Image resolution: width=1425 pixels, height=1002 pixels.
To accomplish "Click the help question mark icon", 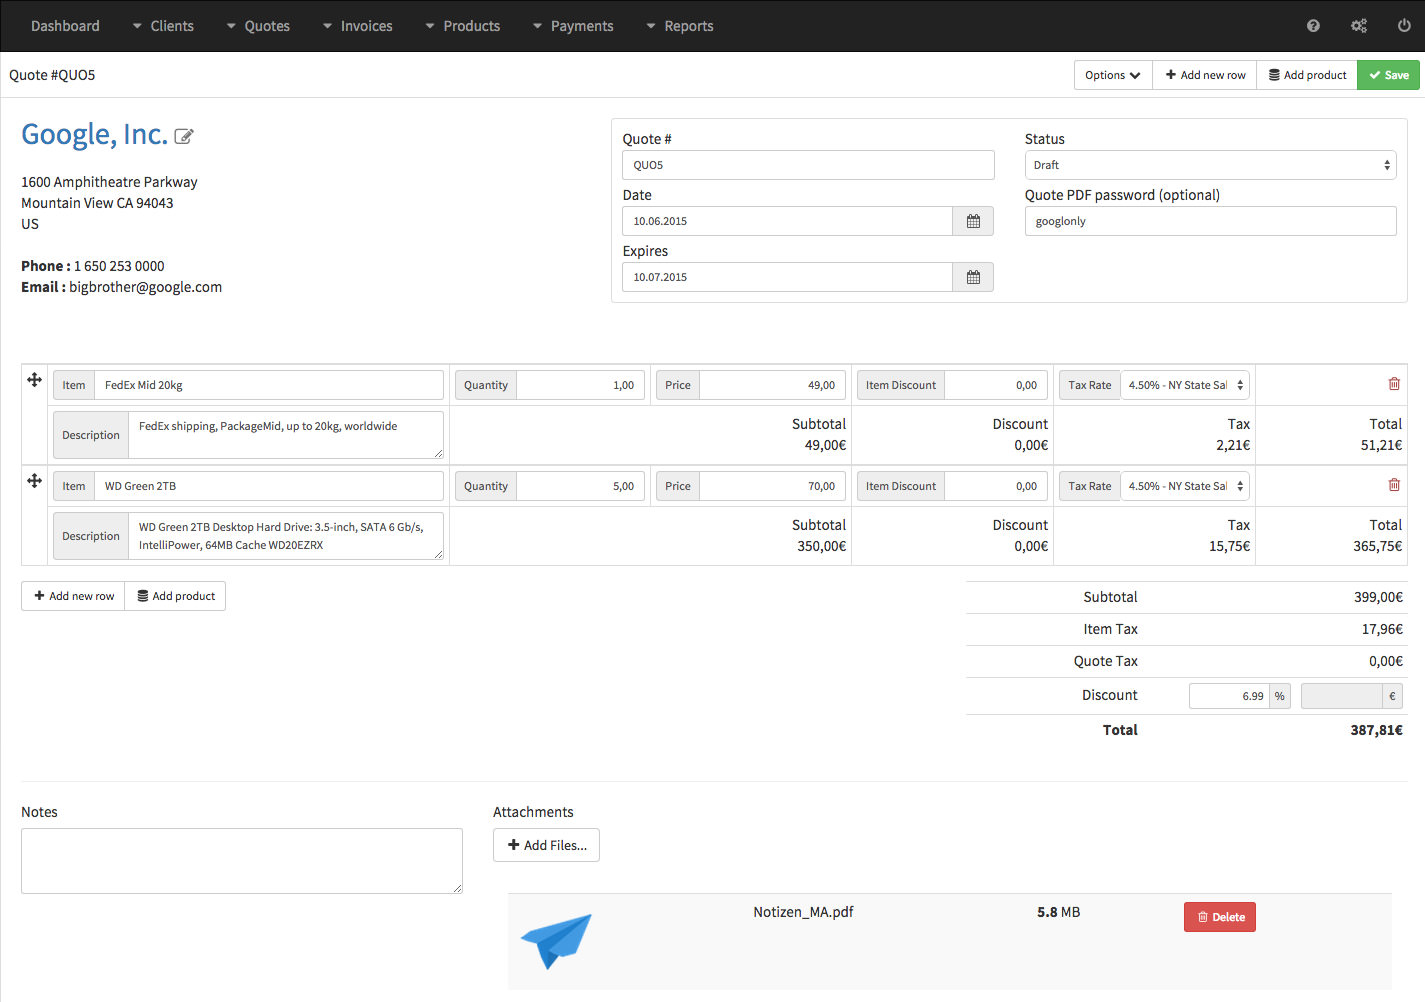I will click(1313, 26).
